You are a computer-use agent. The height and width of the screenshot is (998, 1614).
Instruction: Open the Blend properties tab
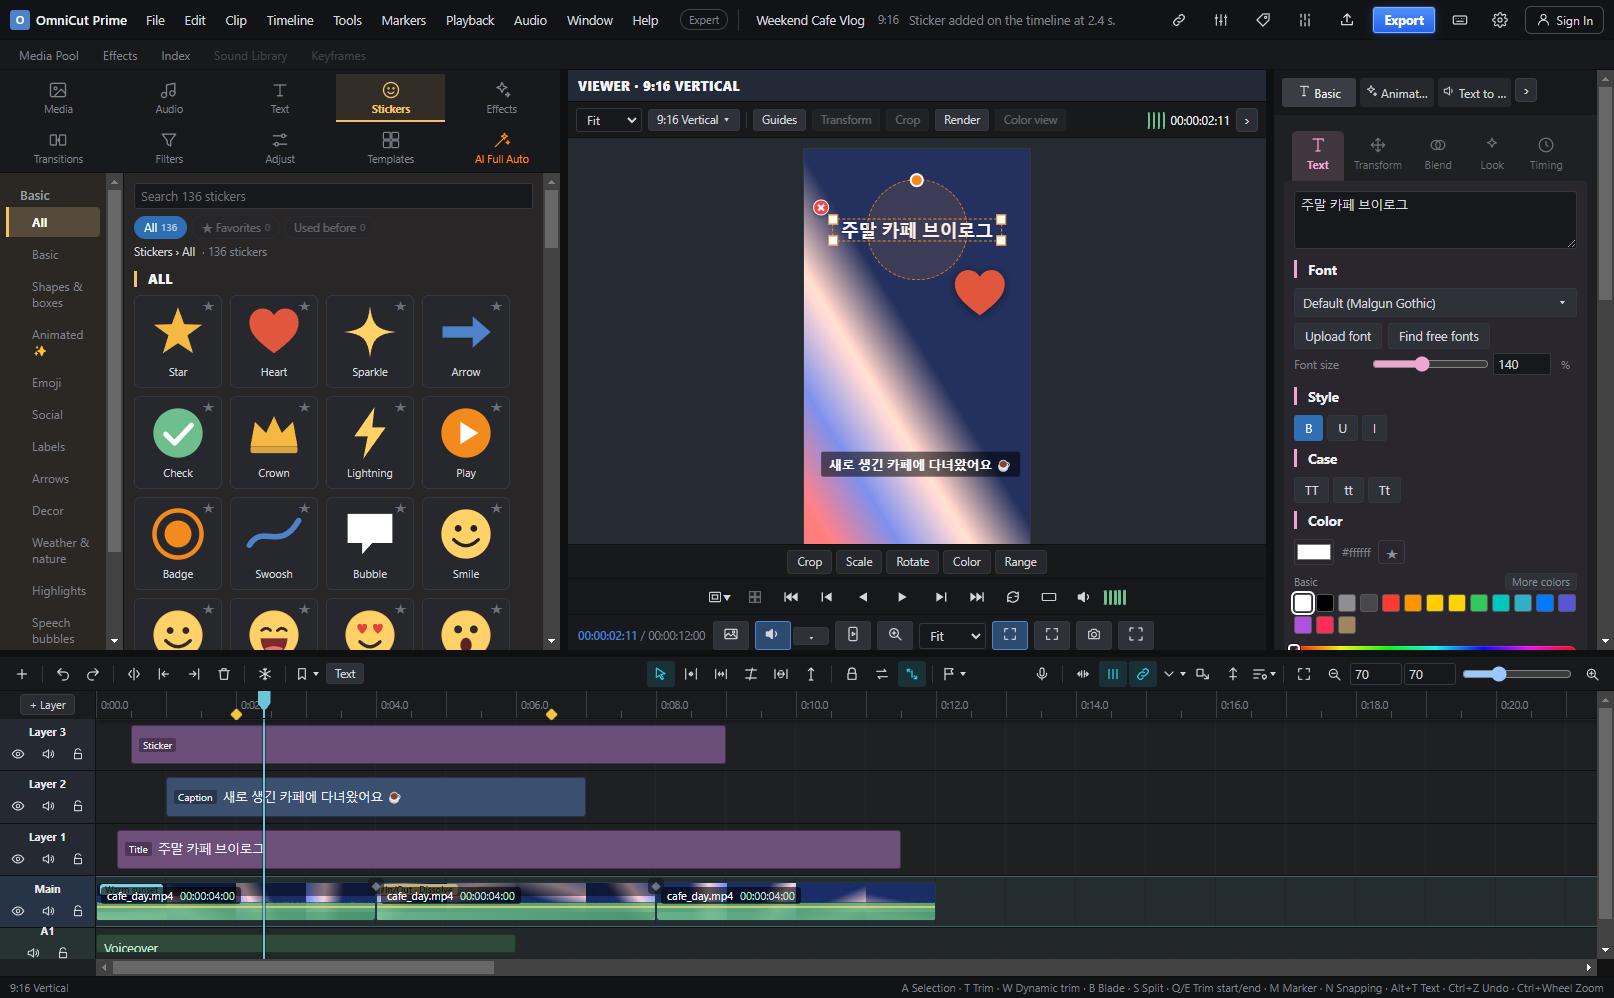[1438, 154]
